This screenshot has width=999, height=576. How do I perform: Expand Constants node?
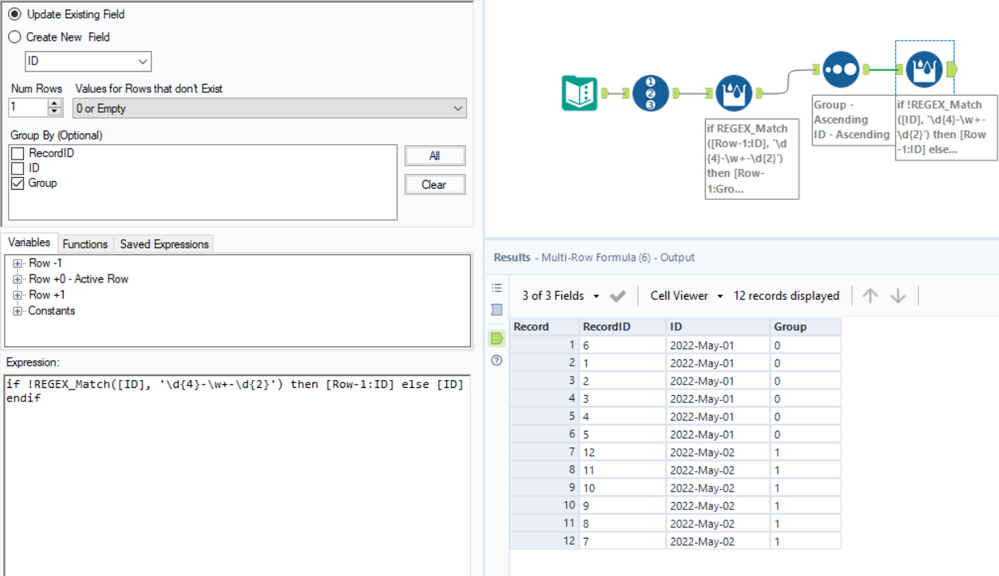click(x=18, y=312)
